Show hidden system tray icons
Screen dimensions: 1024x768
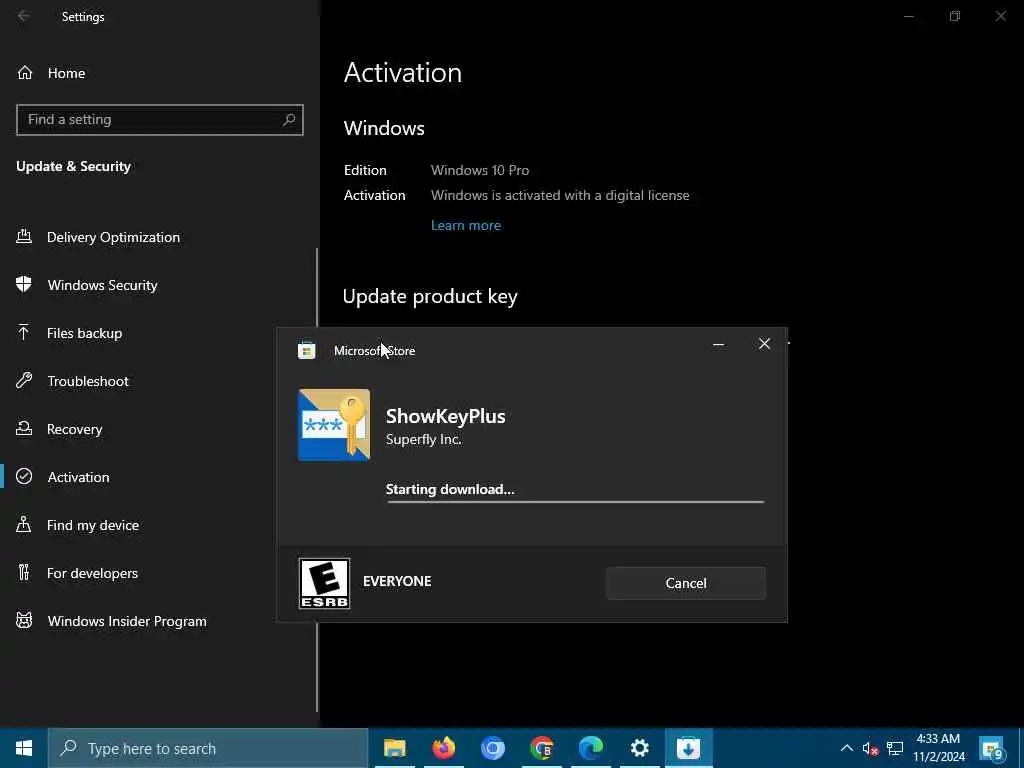846,748
